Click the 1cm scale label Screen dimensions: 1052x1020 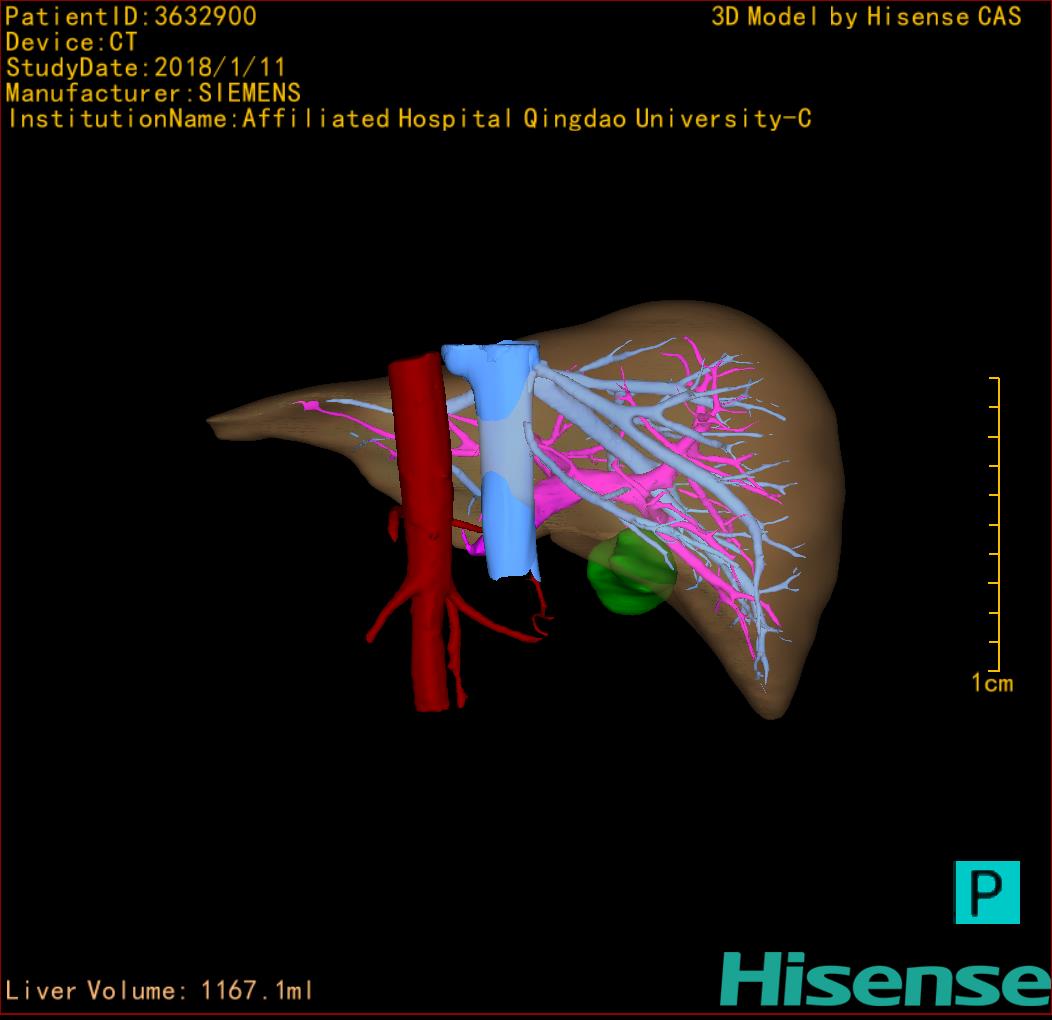point(991,684)
